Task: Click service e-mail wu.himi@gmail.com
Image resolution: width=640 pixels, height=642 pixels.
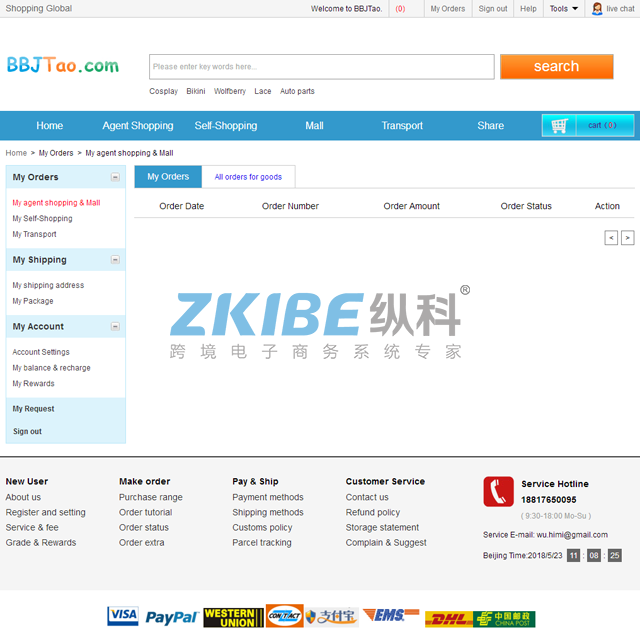Action: [x=572, y=535]
